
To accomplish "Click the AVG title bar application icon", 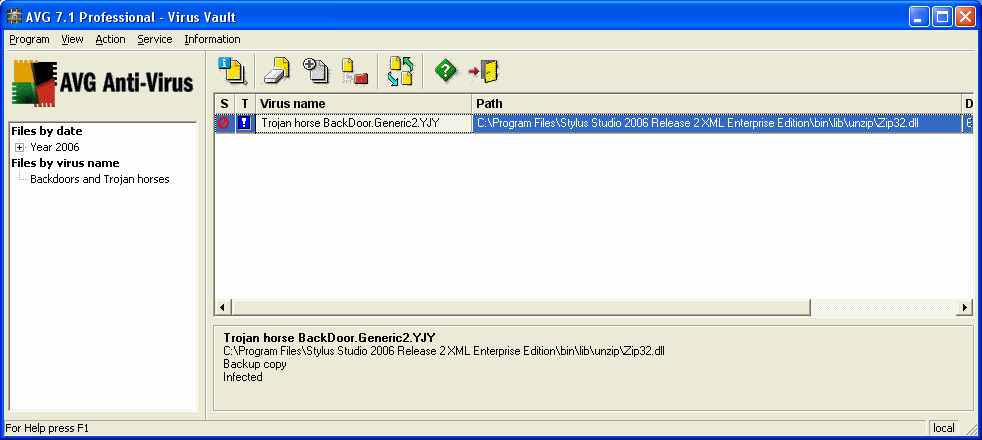I will pyautogui.click(x=14, y=17).
